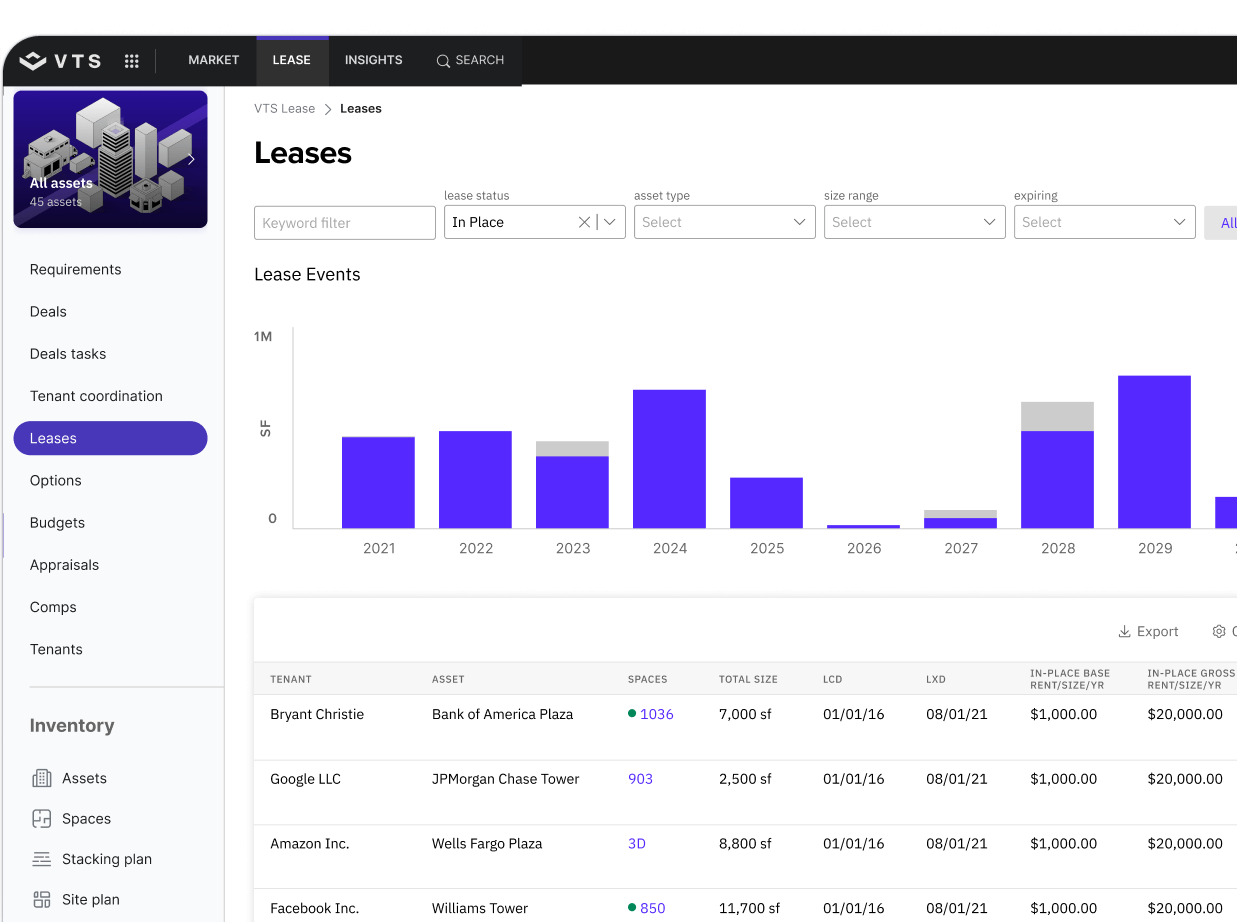
Task: Click the 2024 bar in chart
Action: [x=669, y=459]
